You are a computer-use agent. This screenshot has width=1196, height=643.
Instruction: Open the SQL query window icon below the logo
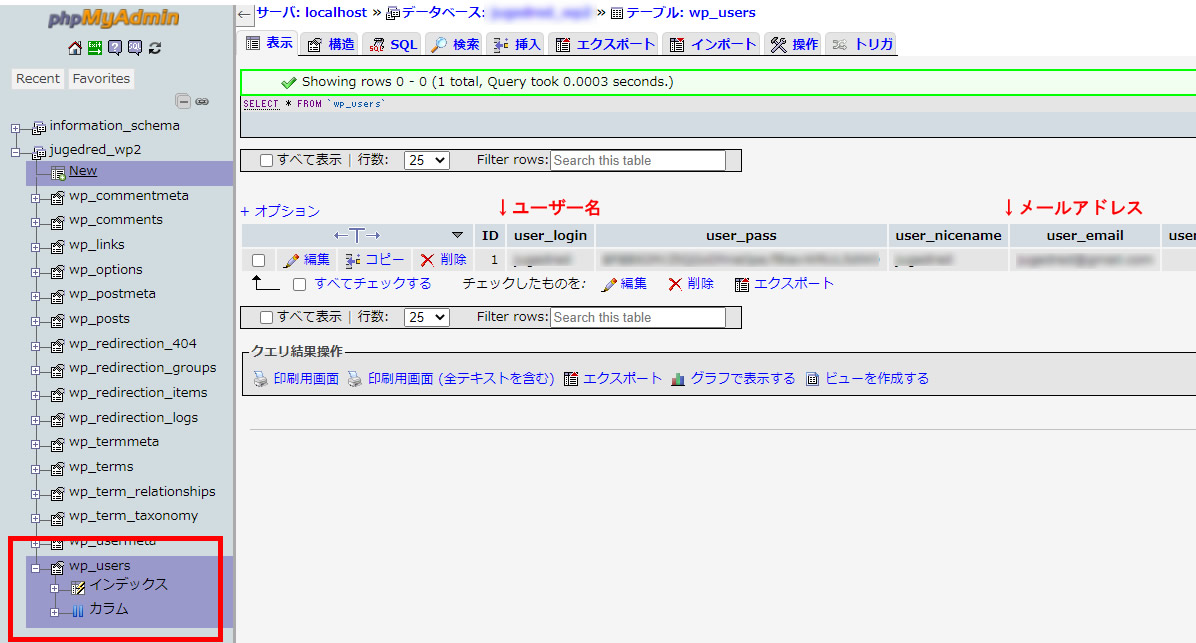136,47
